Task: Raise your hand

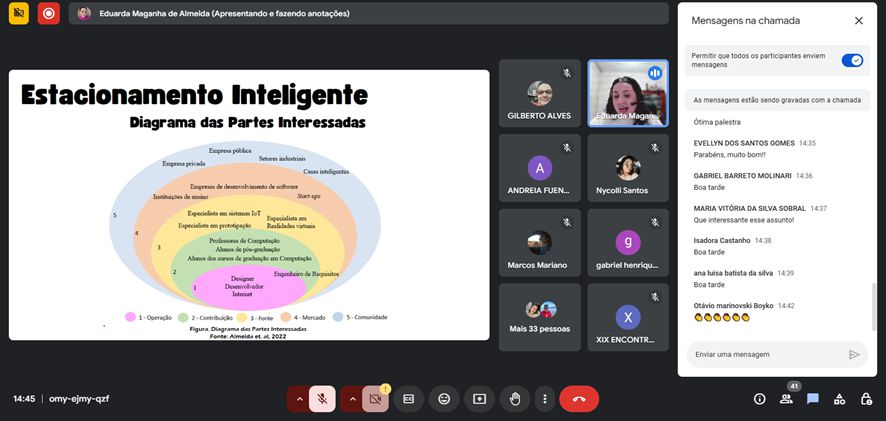Action: (514, 398)
